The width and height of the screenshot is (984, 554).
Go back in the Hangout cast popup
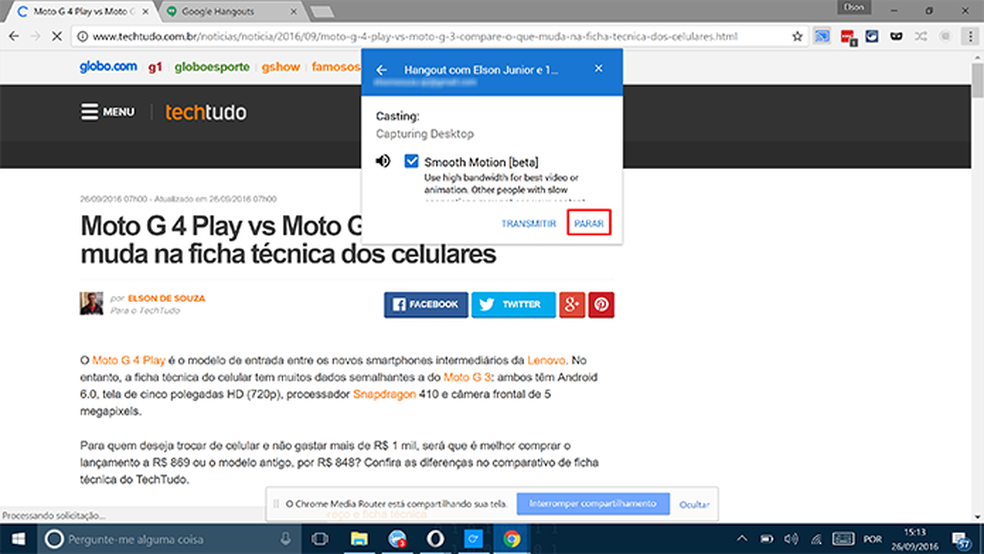(382, 70)
